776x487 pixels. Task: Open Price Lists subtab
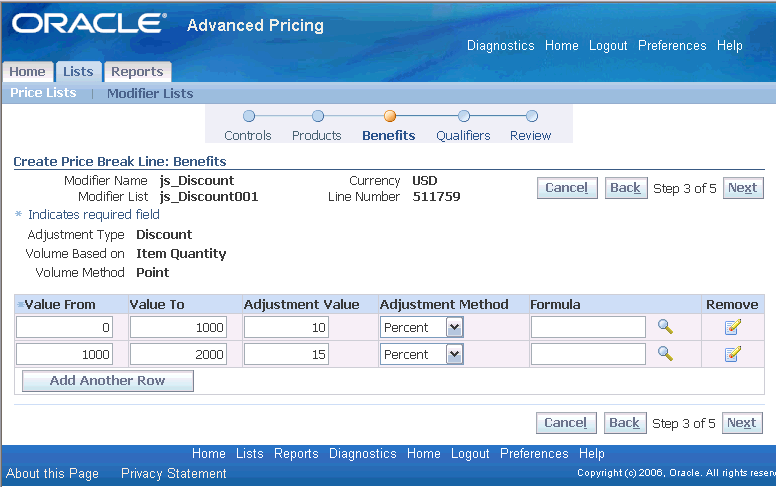tap(44, 93)
